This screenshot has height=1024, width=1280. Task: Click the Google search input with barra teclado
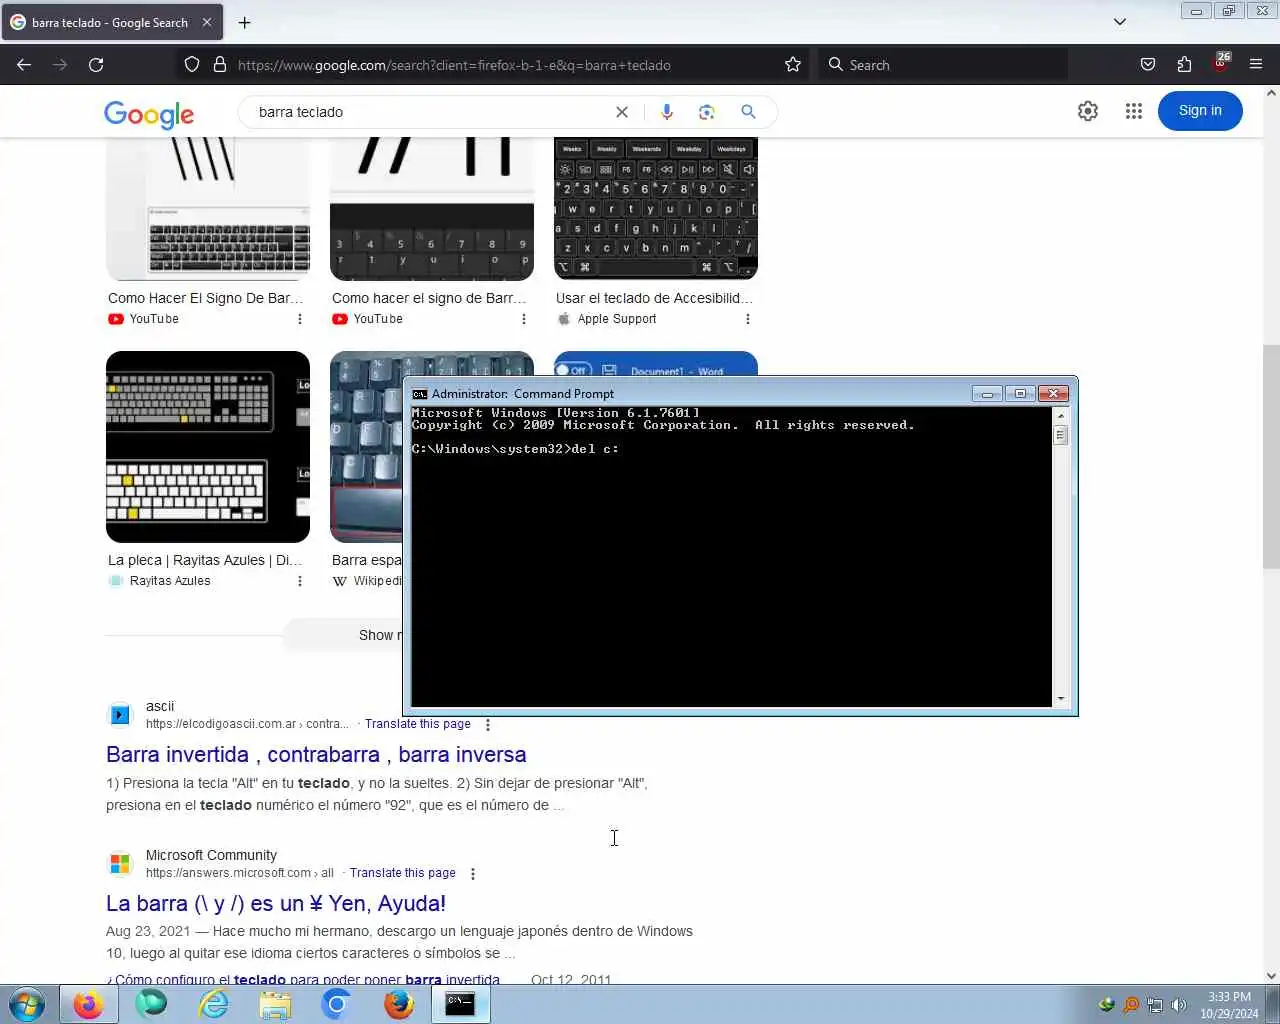430,112
